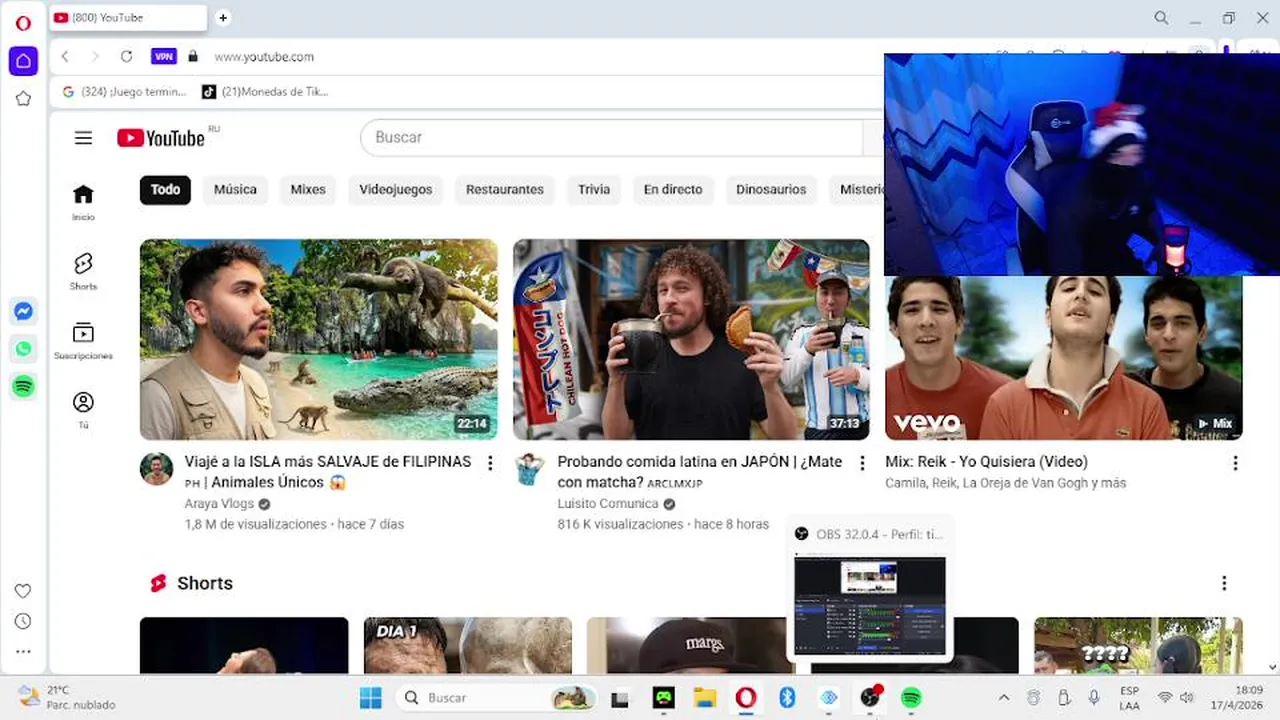Open Araya Vlogs channel avatar
Viewport: 1280px width, 720px height.
[156, 468]
